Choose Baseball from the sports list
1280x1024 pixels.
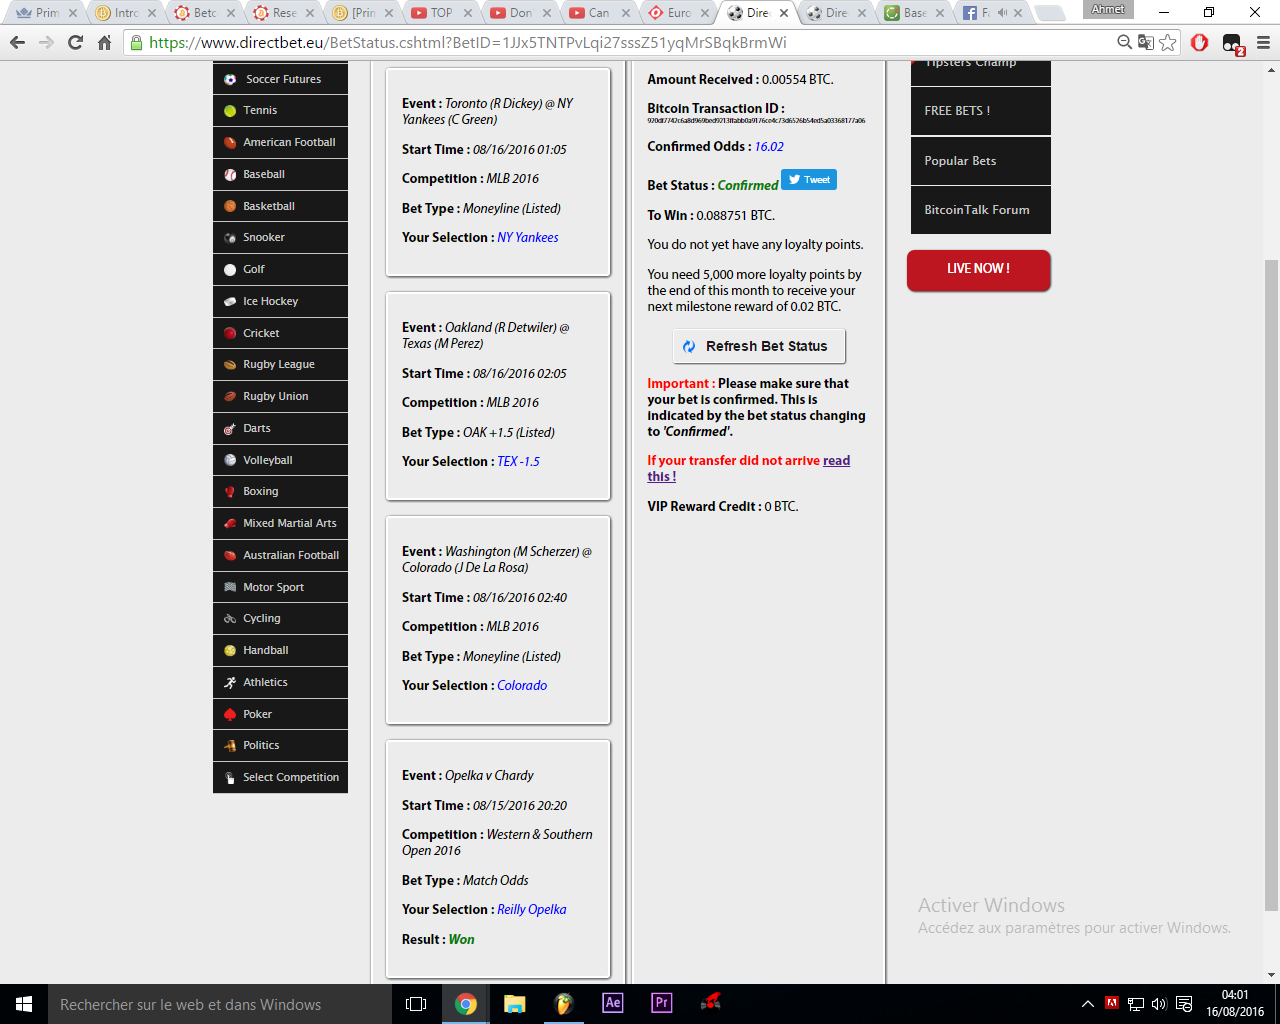pos(280,174)
